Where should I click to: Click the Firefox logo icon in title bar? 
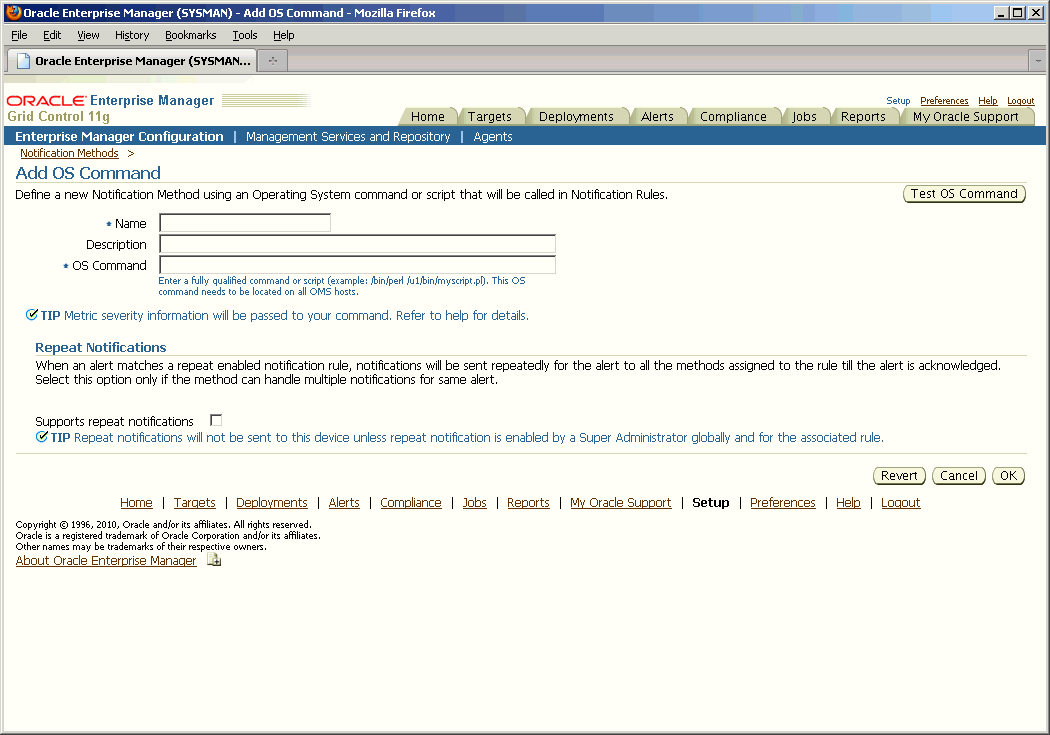13,12
